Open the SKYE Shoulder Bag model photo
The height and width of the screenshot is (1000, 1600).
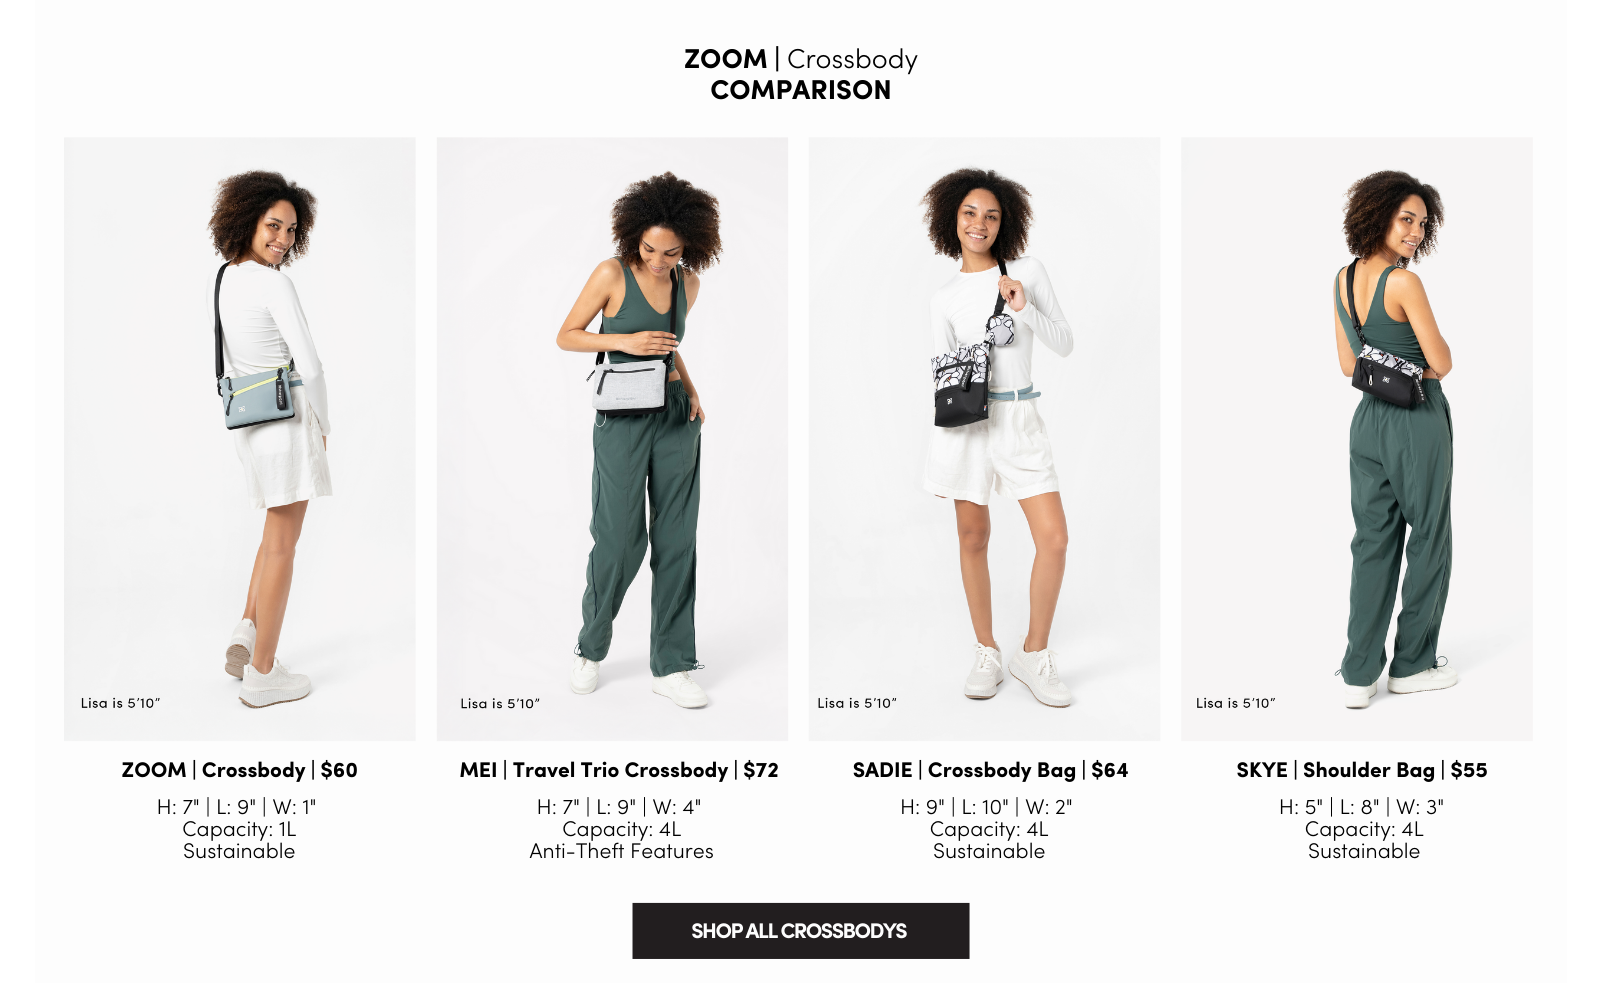tap(1356, 439)
